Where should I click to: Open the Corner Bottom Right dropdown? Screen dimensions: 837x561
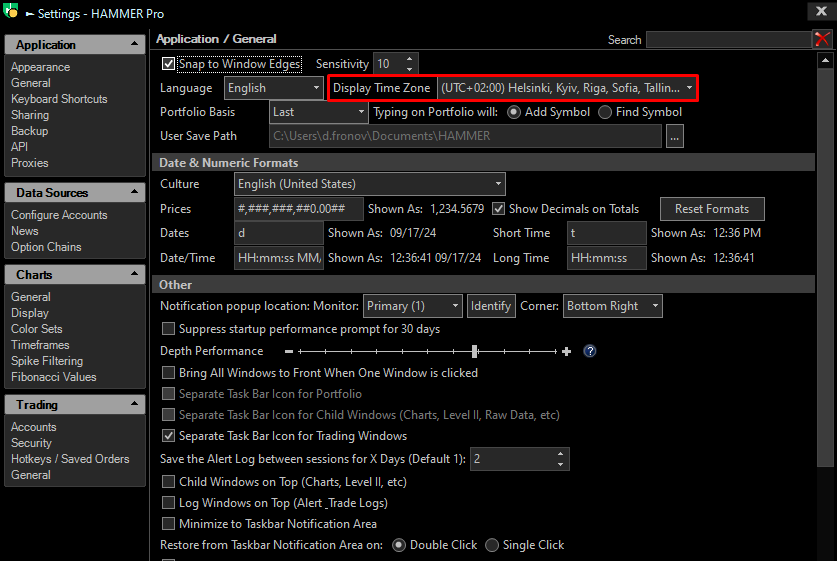pyautogui.click(x=612, y=306)
